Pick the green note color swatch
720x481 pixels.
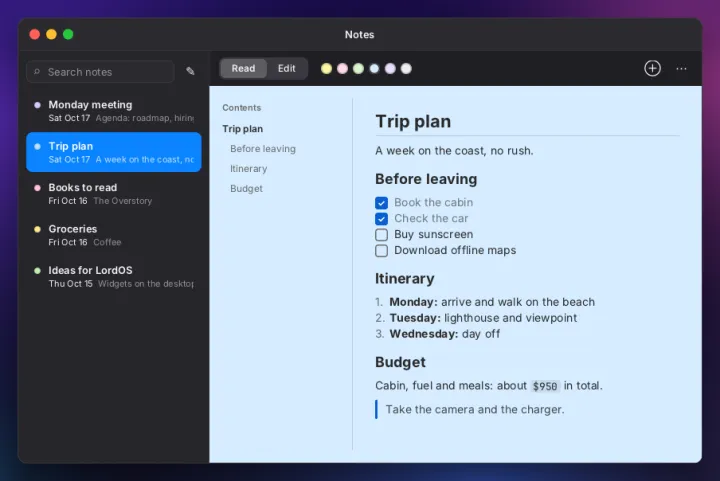pos(358,69)
